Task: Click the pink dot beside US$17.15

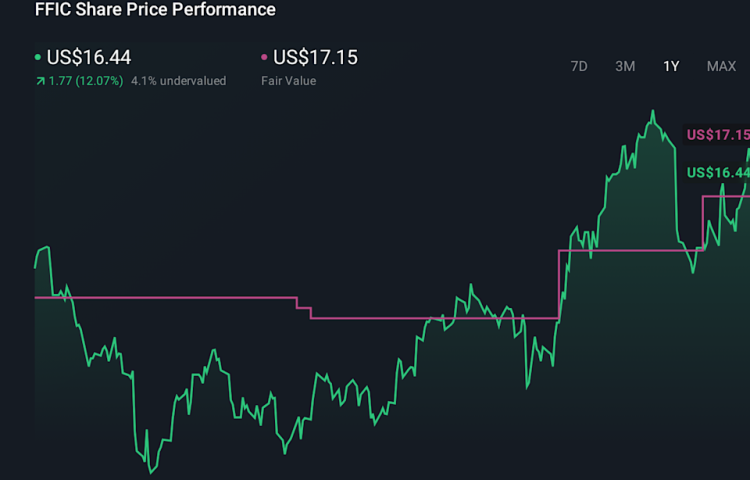Action: (x=264, y=58)
